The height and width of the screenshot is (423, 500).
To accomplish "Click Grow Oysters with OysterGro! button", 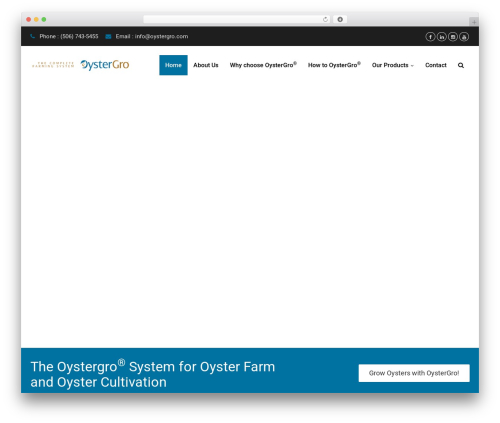I will 414,373.
